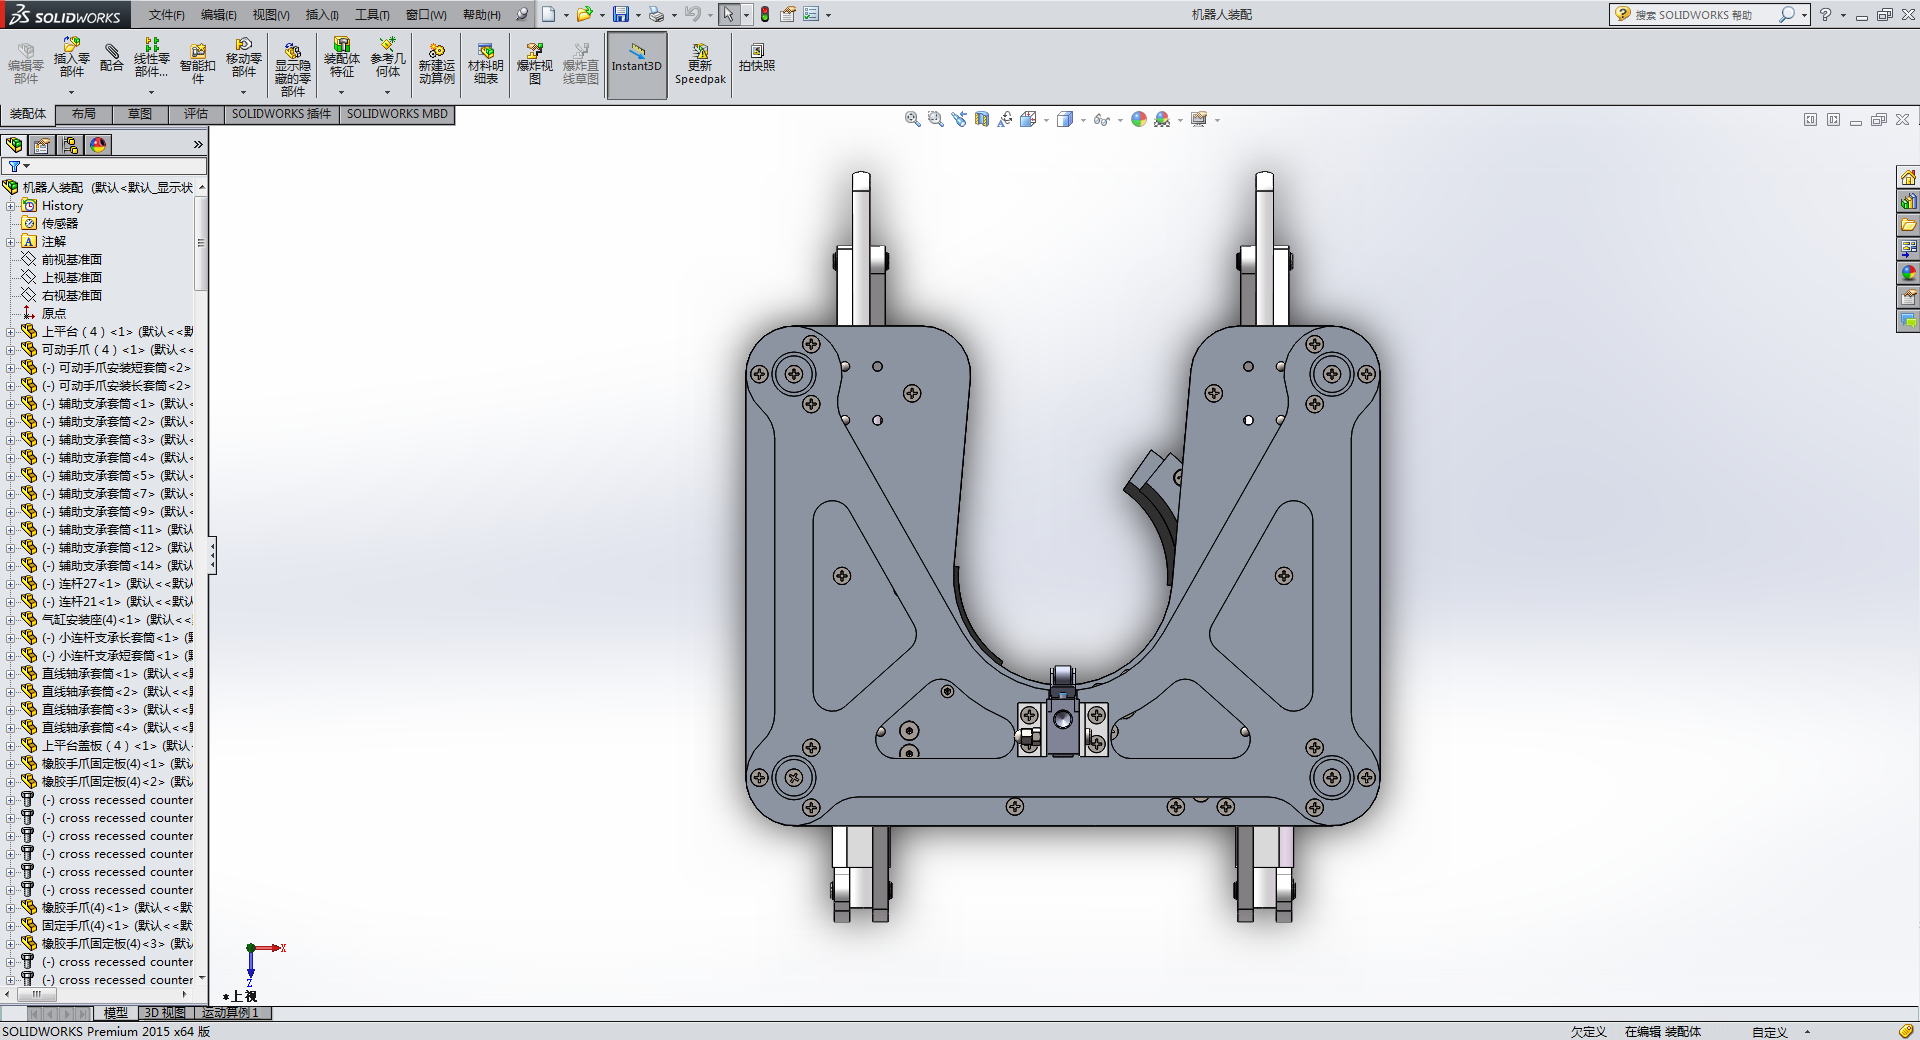Open Reference Geometry (参考几何体) tool

click(388, 58)
